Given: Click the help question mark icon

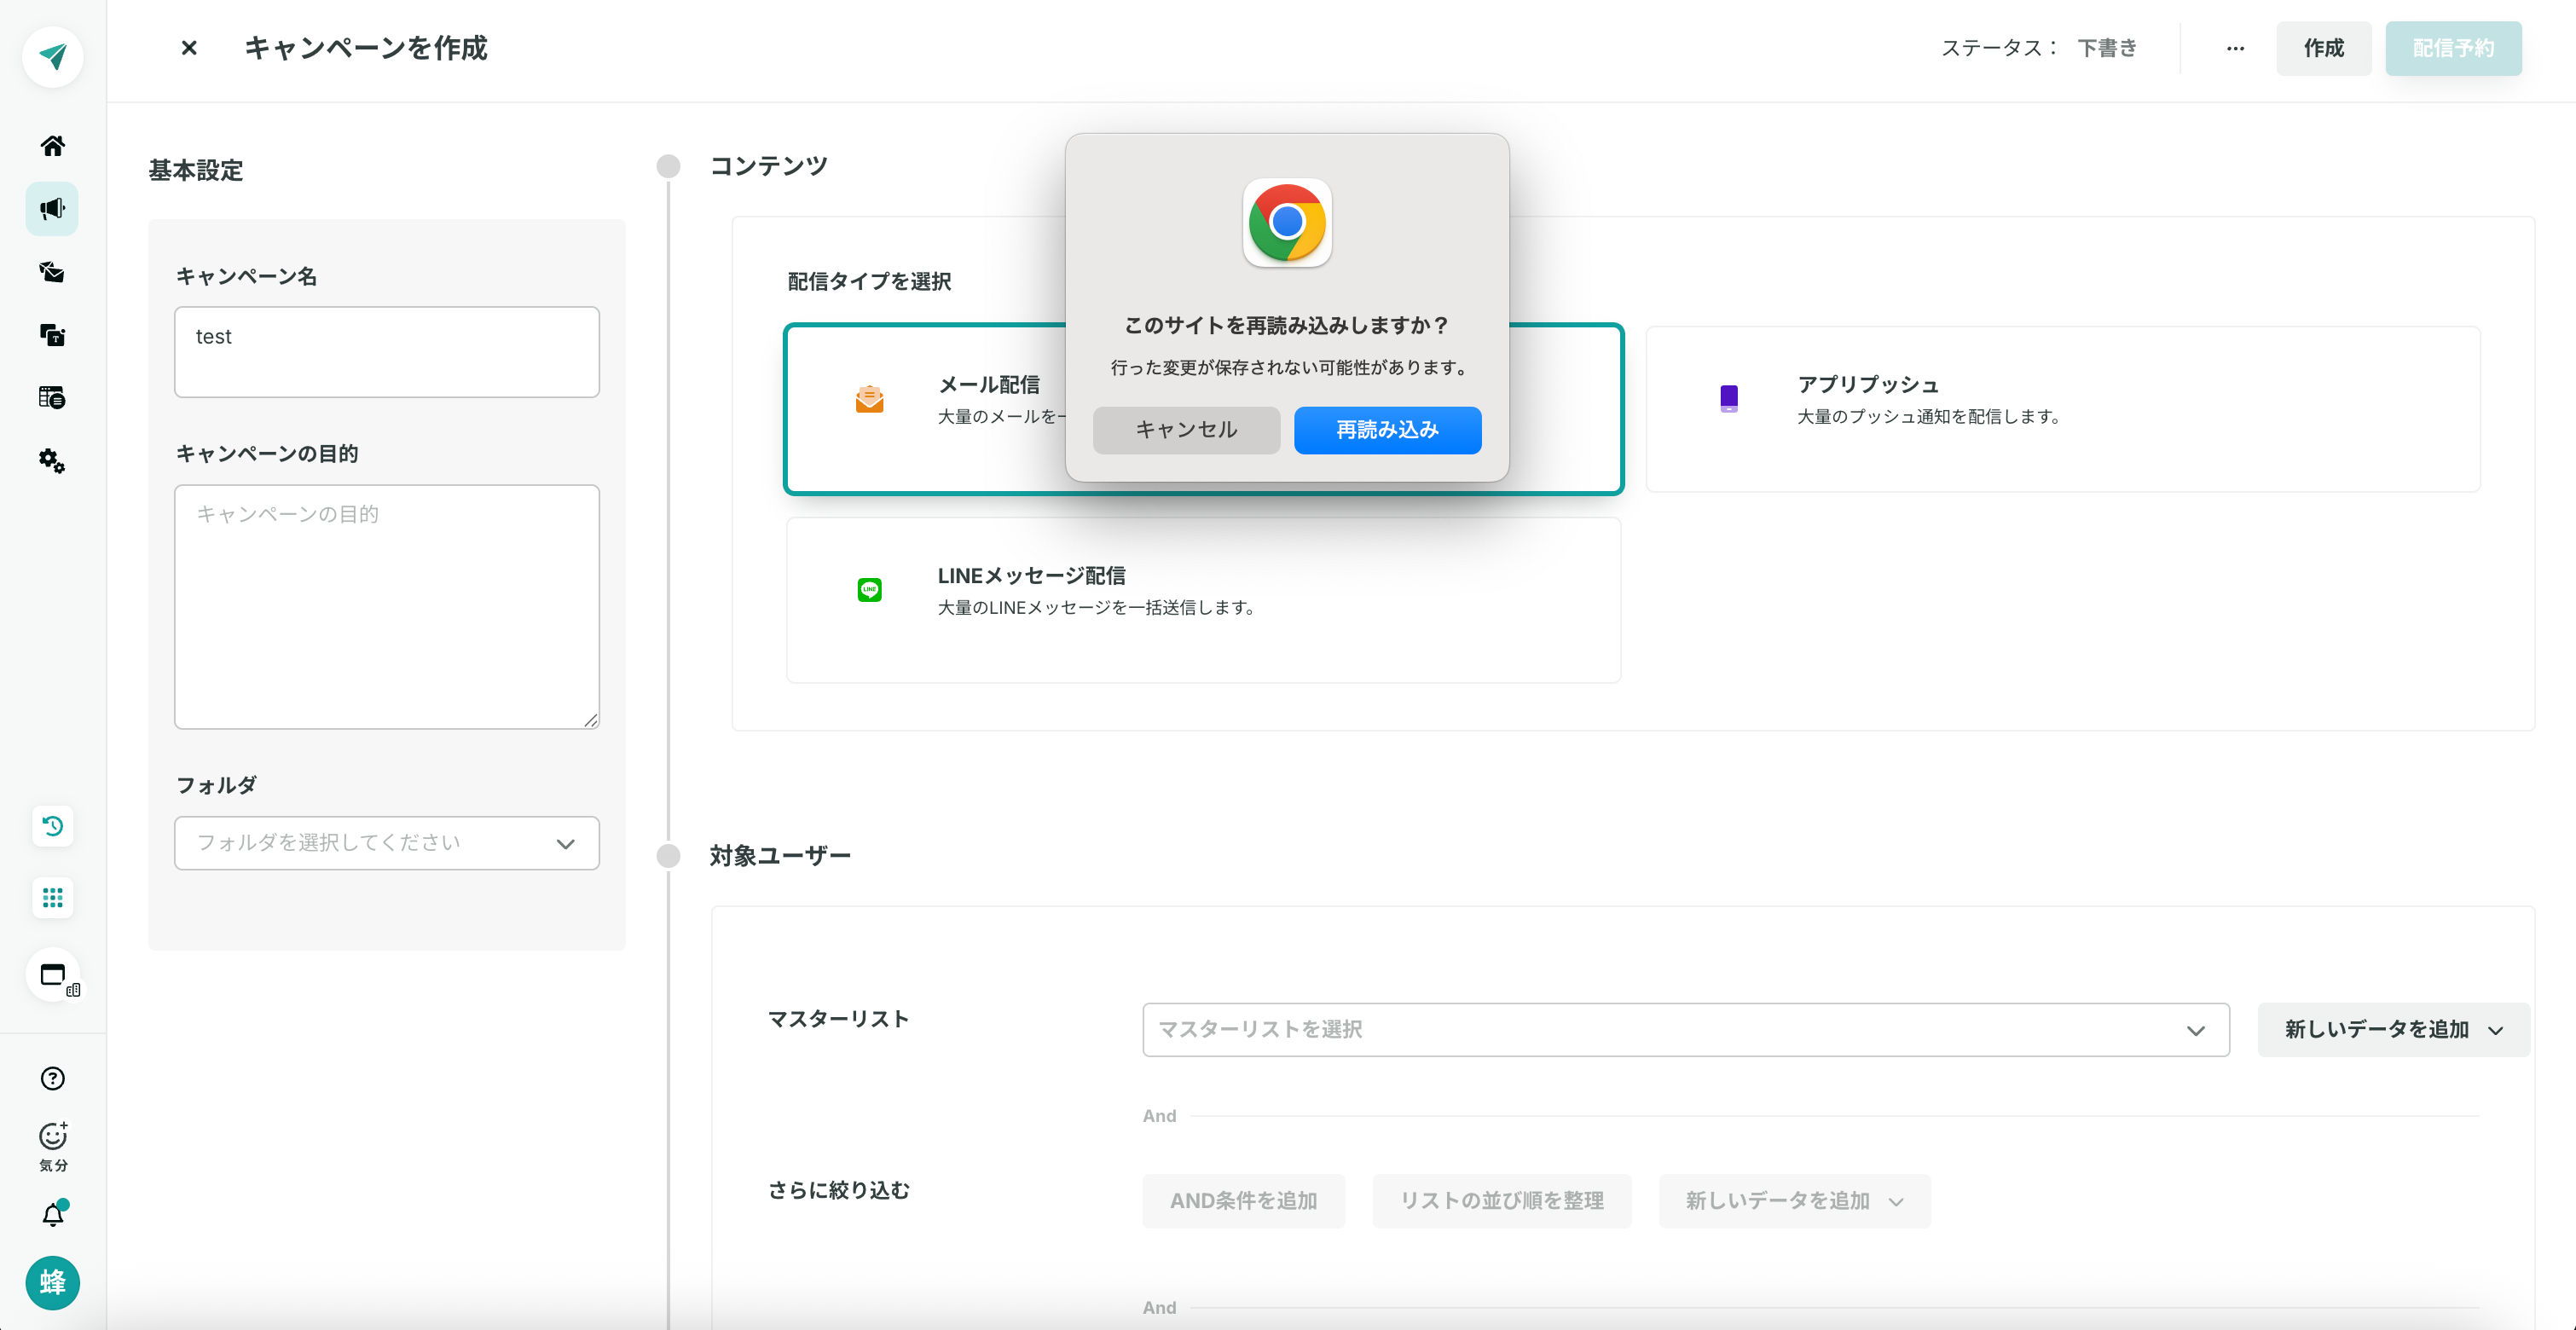Looking at the screenshot, I should coord(53,1078).
